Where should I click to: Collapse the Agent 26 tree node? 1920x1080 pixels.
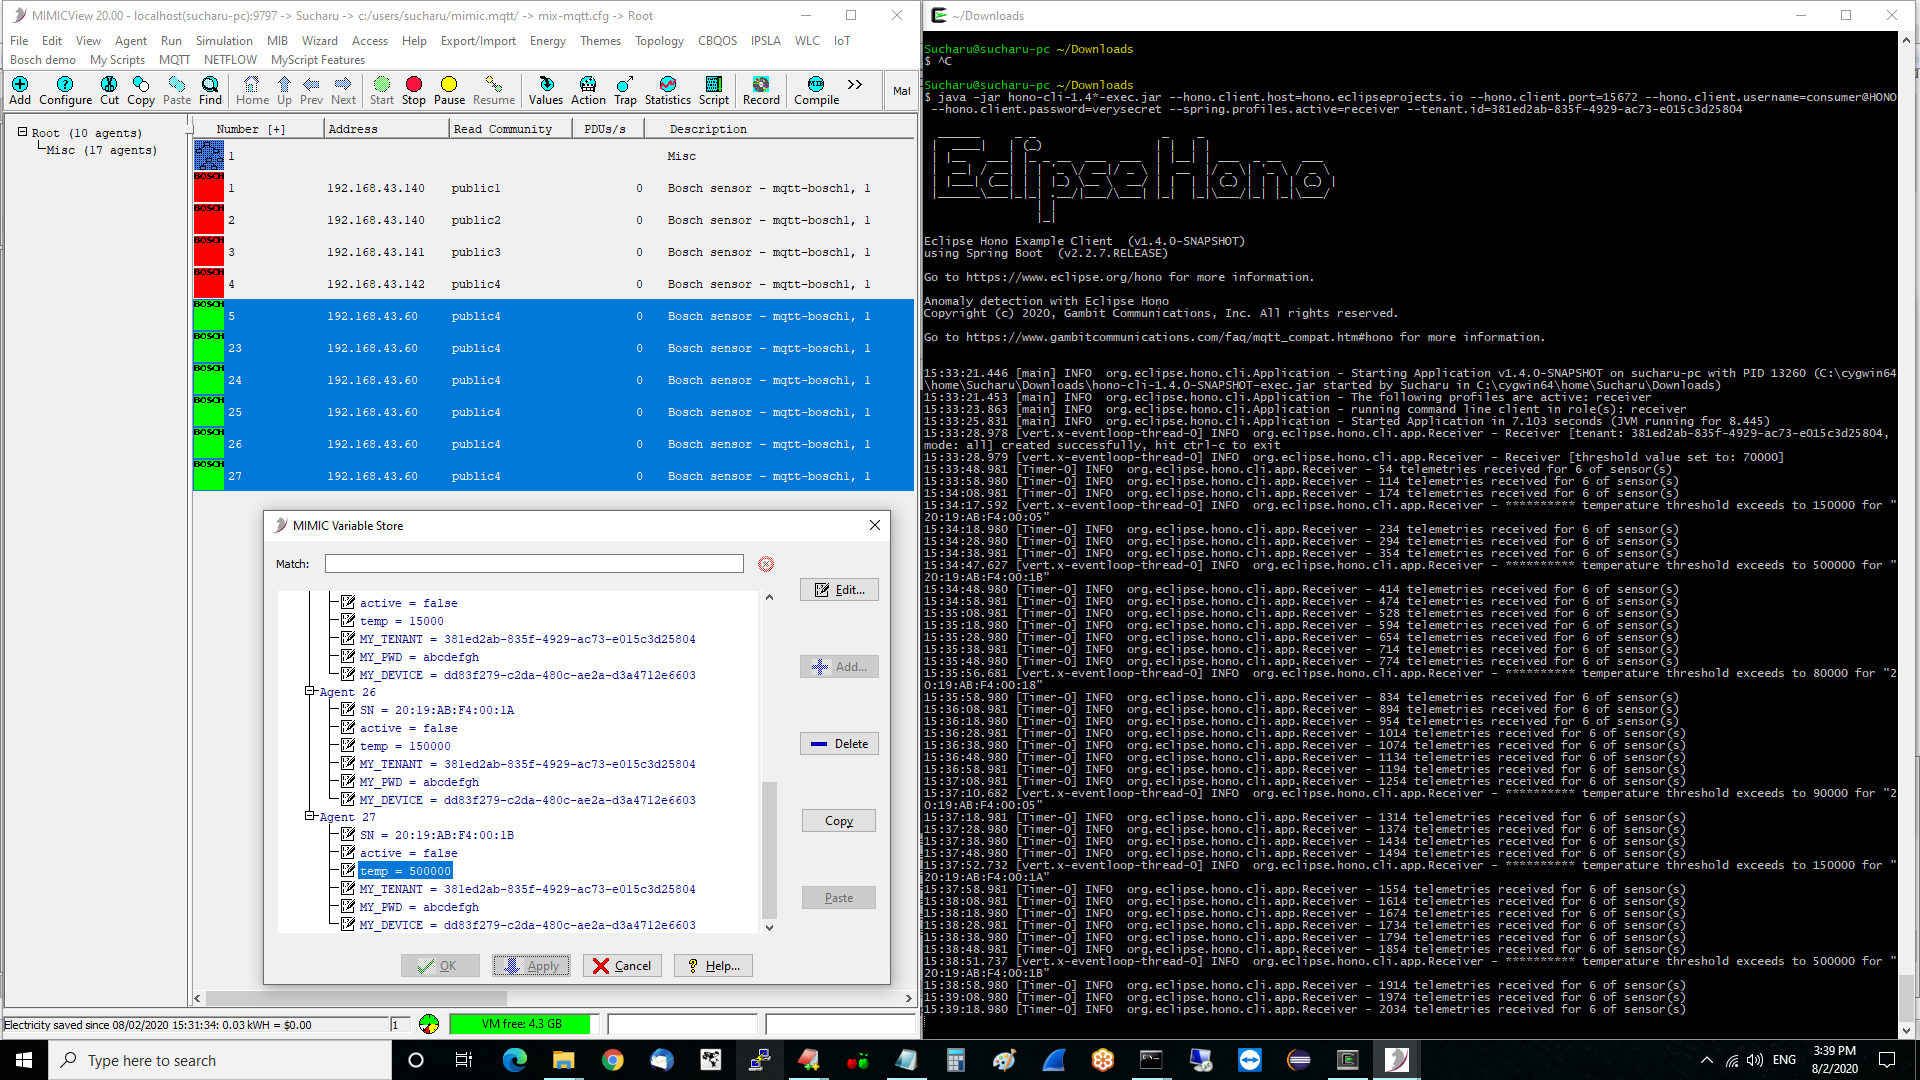(310, 692)
